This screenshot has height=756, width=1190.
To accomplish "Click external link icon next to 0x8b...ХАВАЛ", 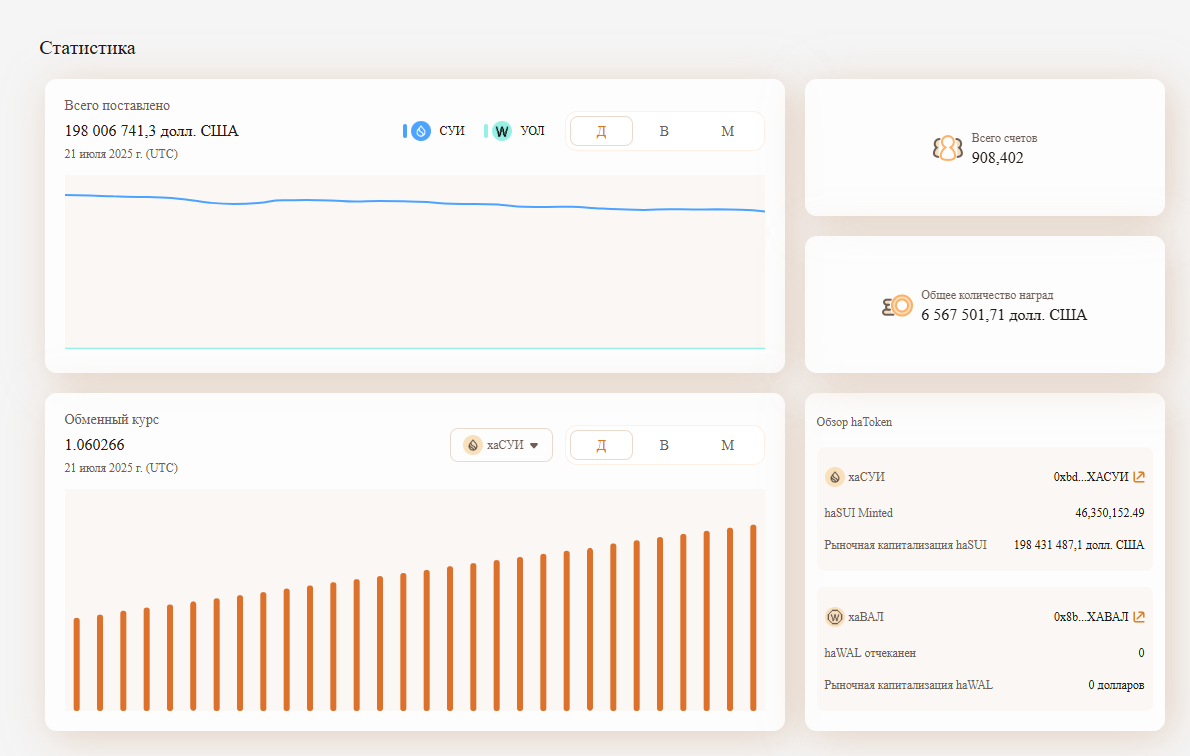I will point(1138,617).
